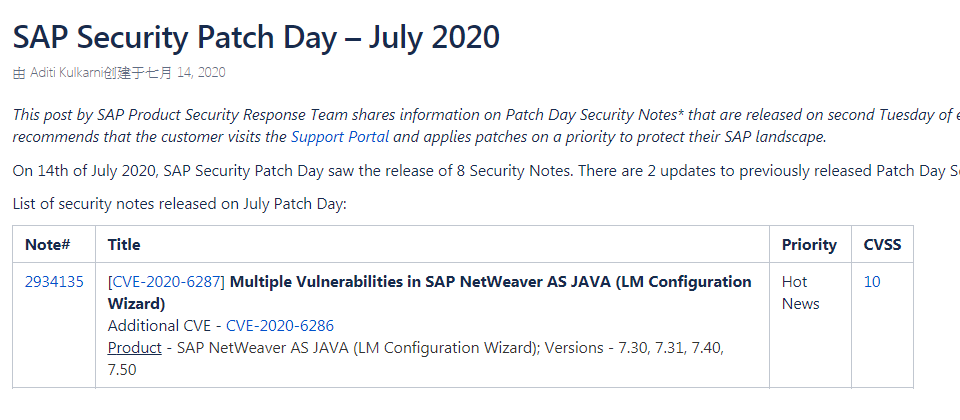Viewport: 960px width, 420px height.
Task: Click the '由' character before author
Action: 19,73
